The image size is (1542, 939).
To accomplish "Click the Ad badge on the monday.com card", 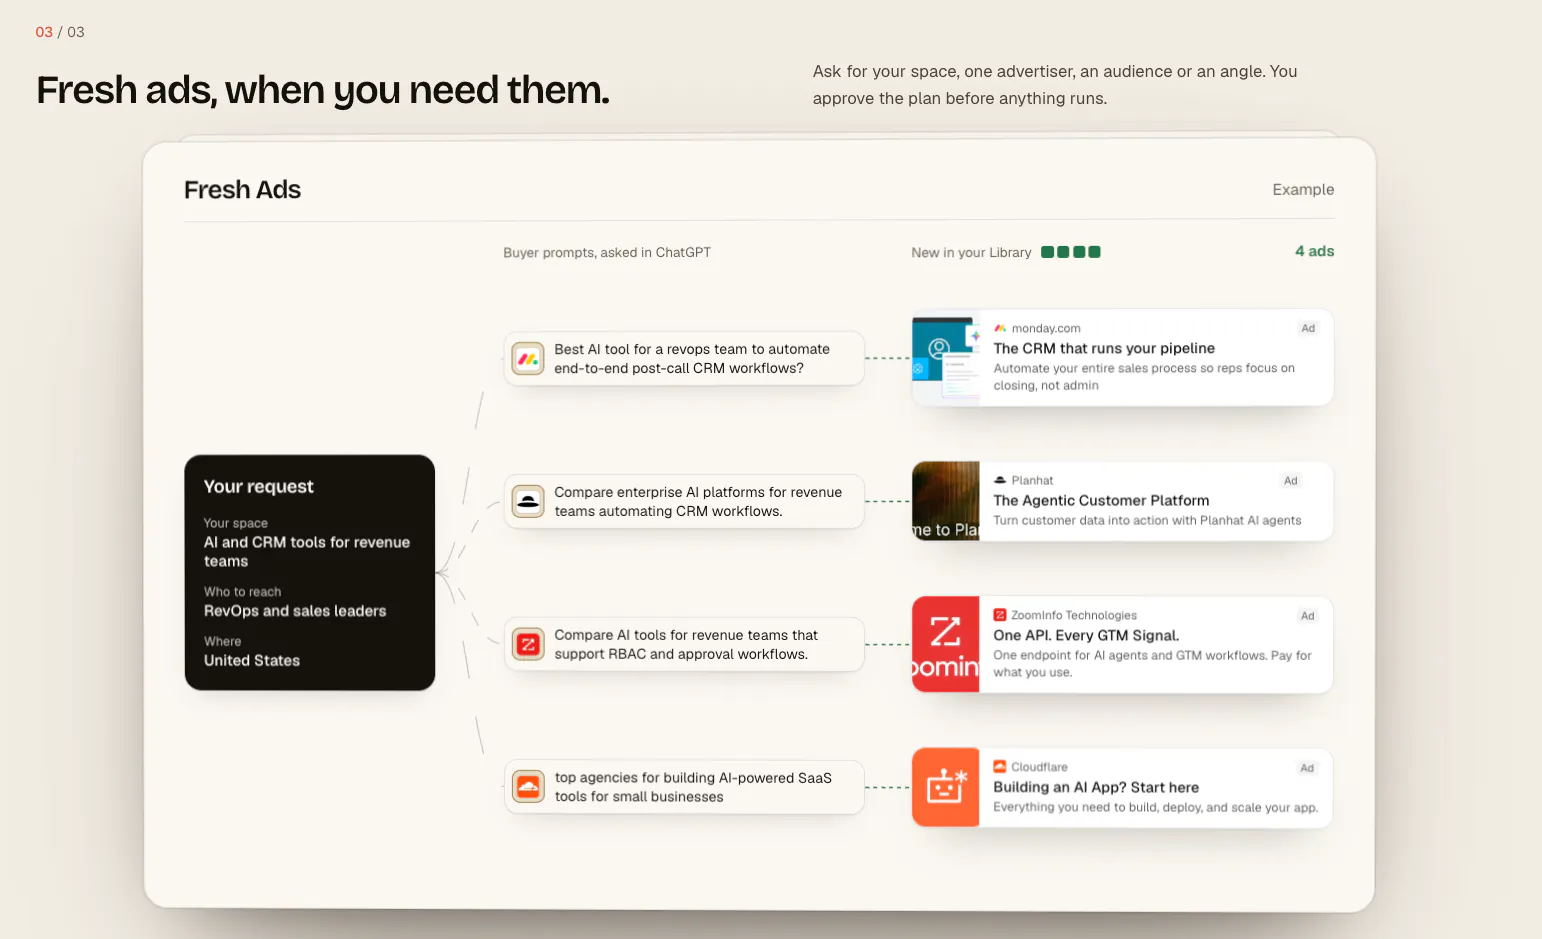I will pyautogui.click(x=1308, y=328).
